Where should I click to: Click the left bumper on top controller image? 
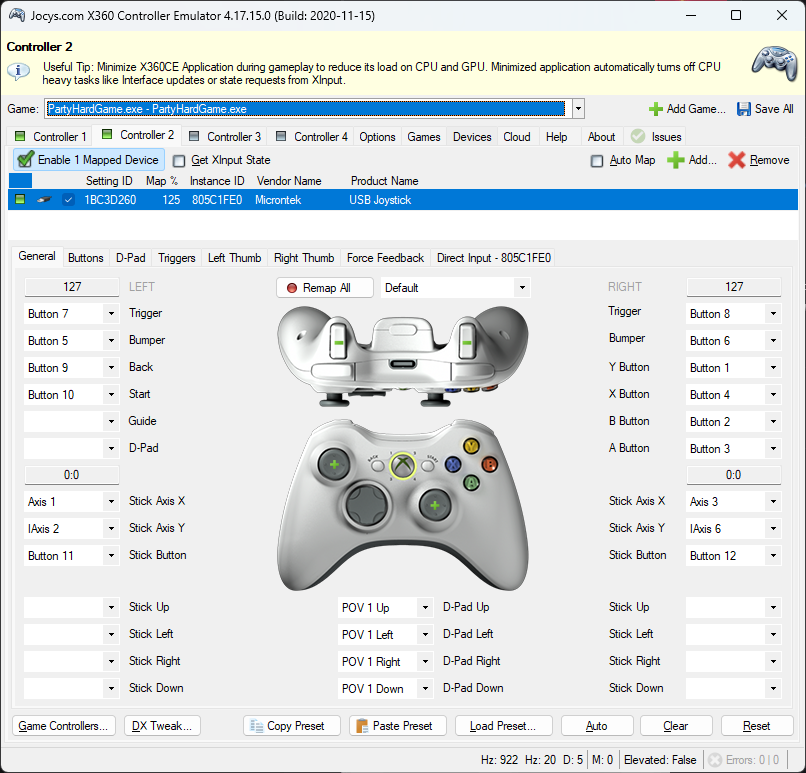click(332, 370)
